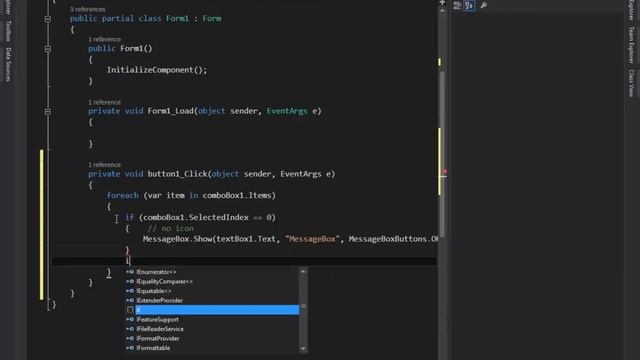640x360 pixels.
Task: Click interface icon beside IFormatProvider
Action: click(130, 338)
